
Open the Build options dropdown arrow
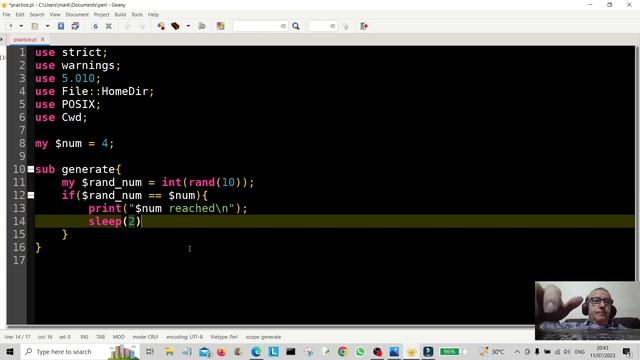click(x=188, y=26)
